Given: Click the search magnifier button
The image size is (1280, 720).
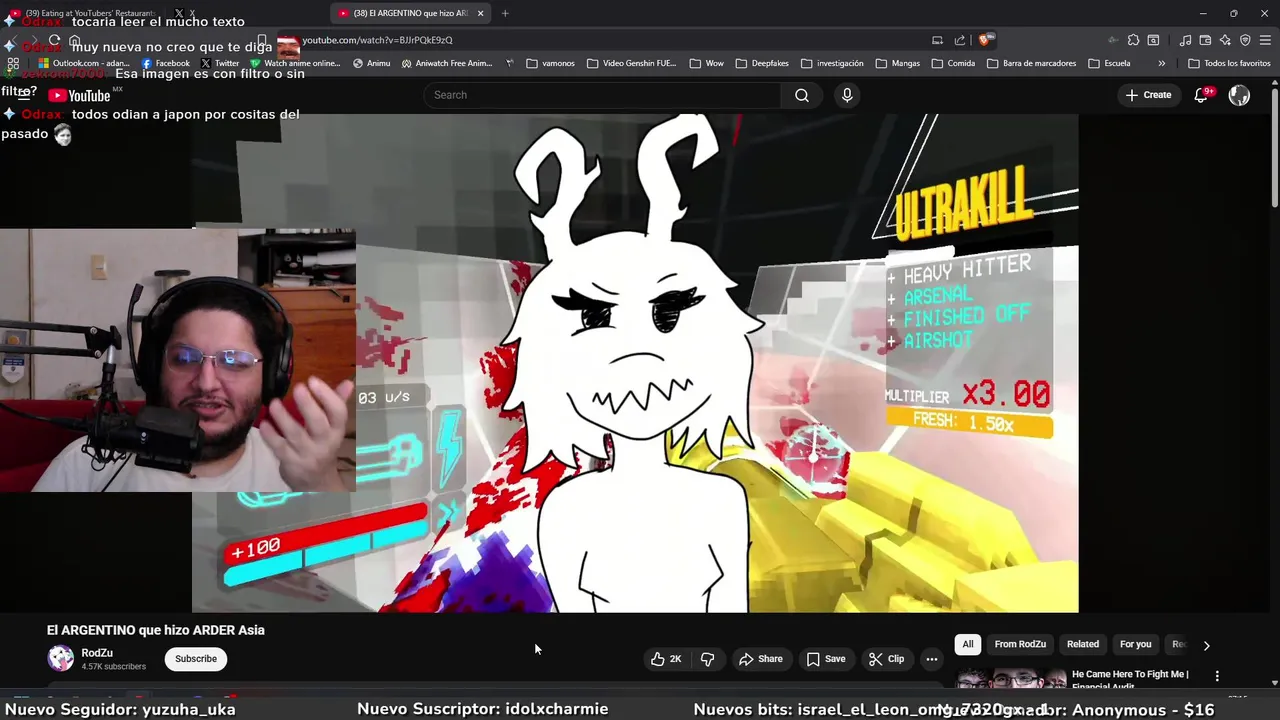Looking at the screenshot, I should [802, 95].
